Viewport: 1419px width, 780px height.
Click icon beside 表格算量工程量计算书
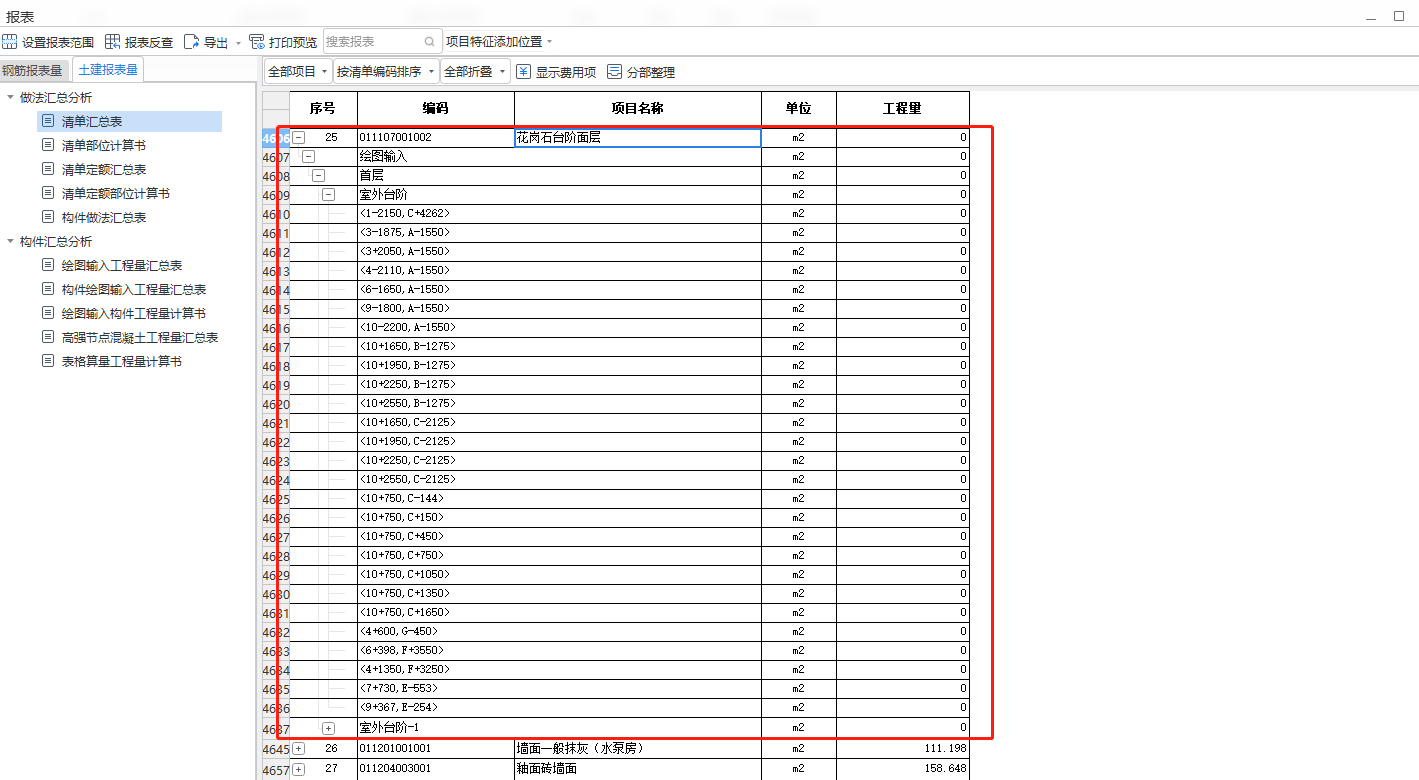pos(48,361)
